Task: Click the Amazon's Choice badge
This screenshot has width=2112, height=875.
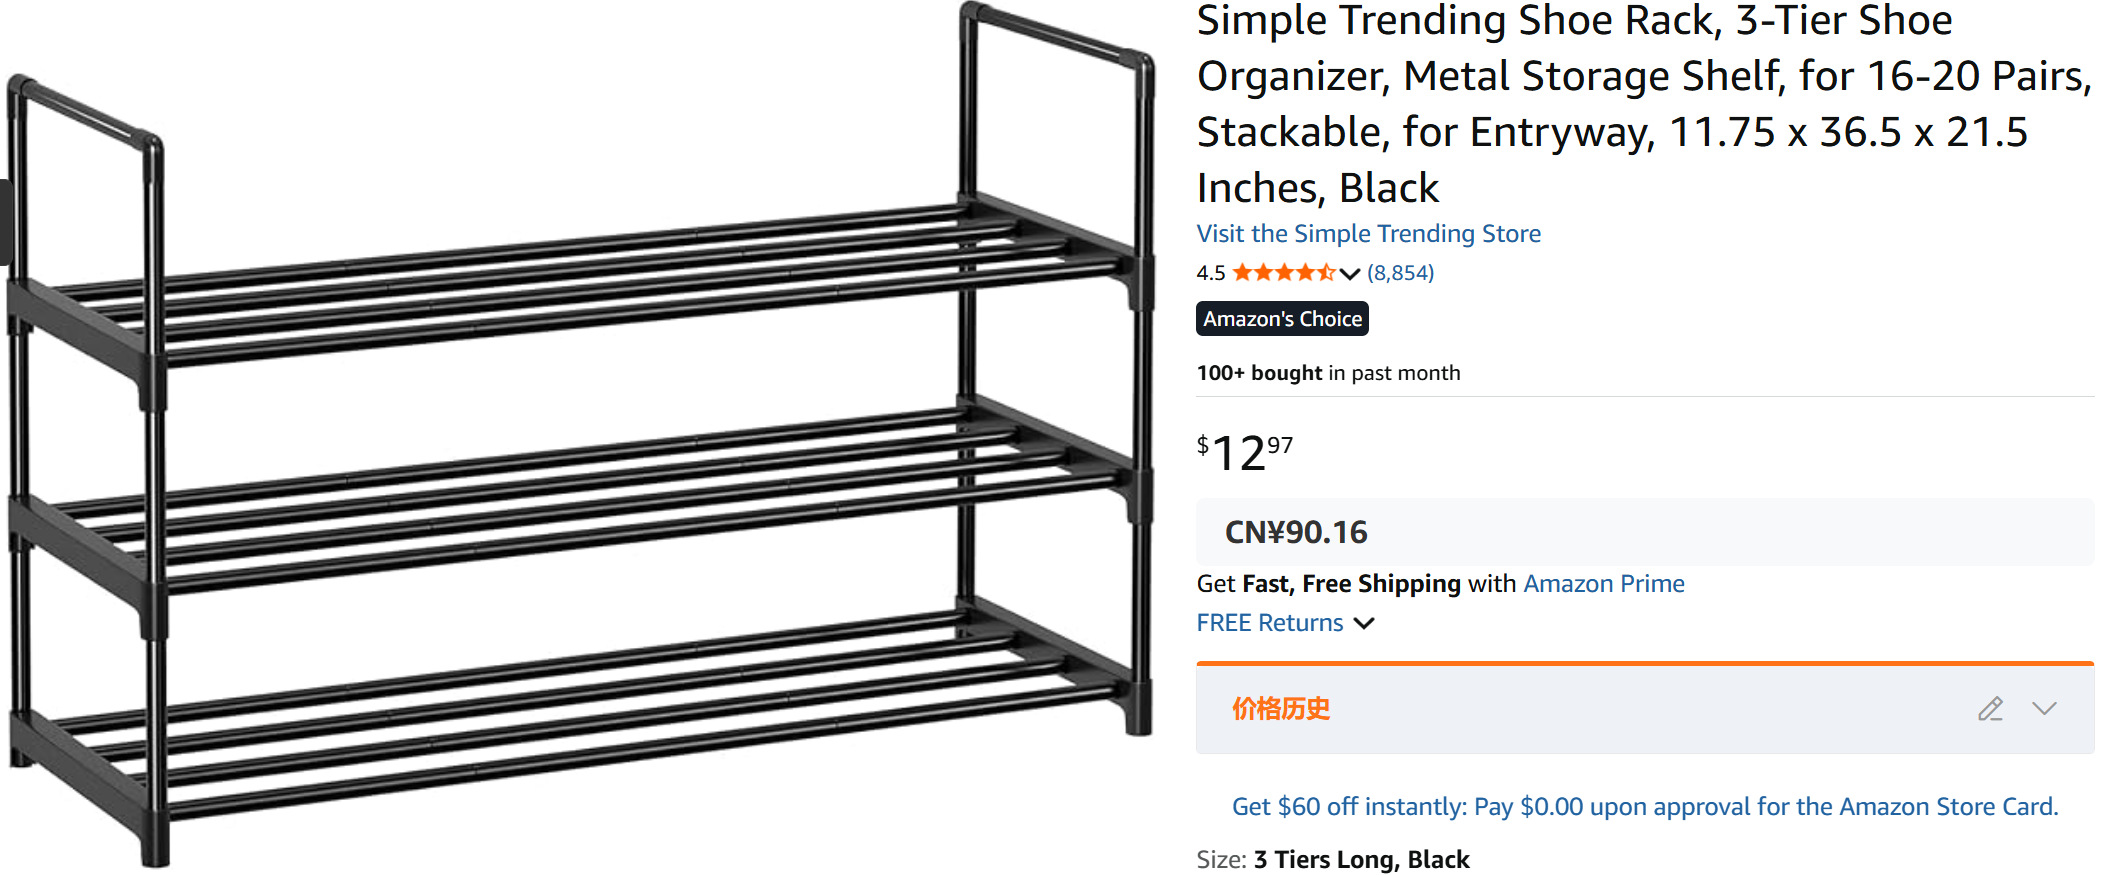Action: point(1282,319)
